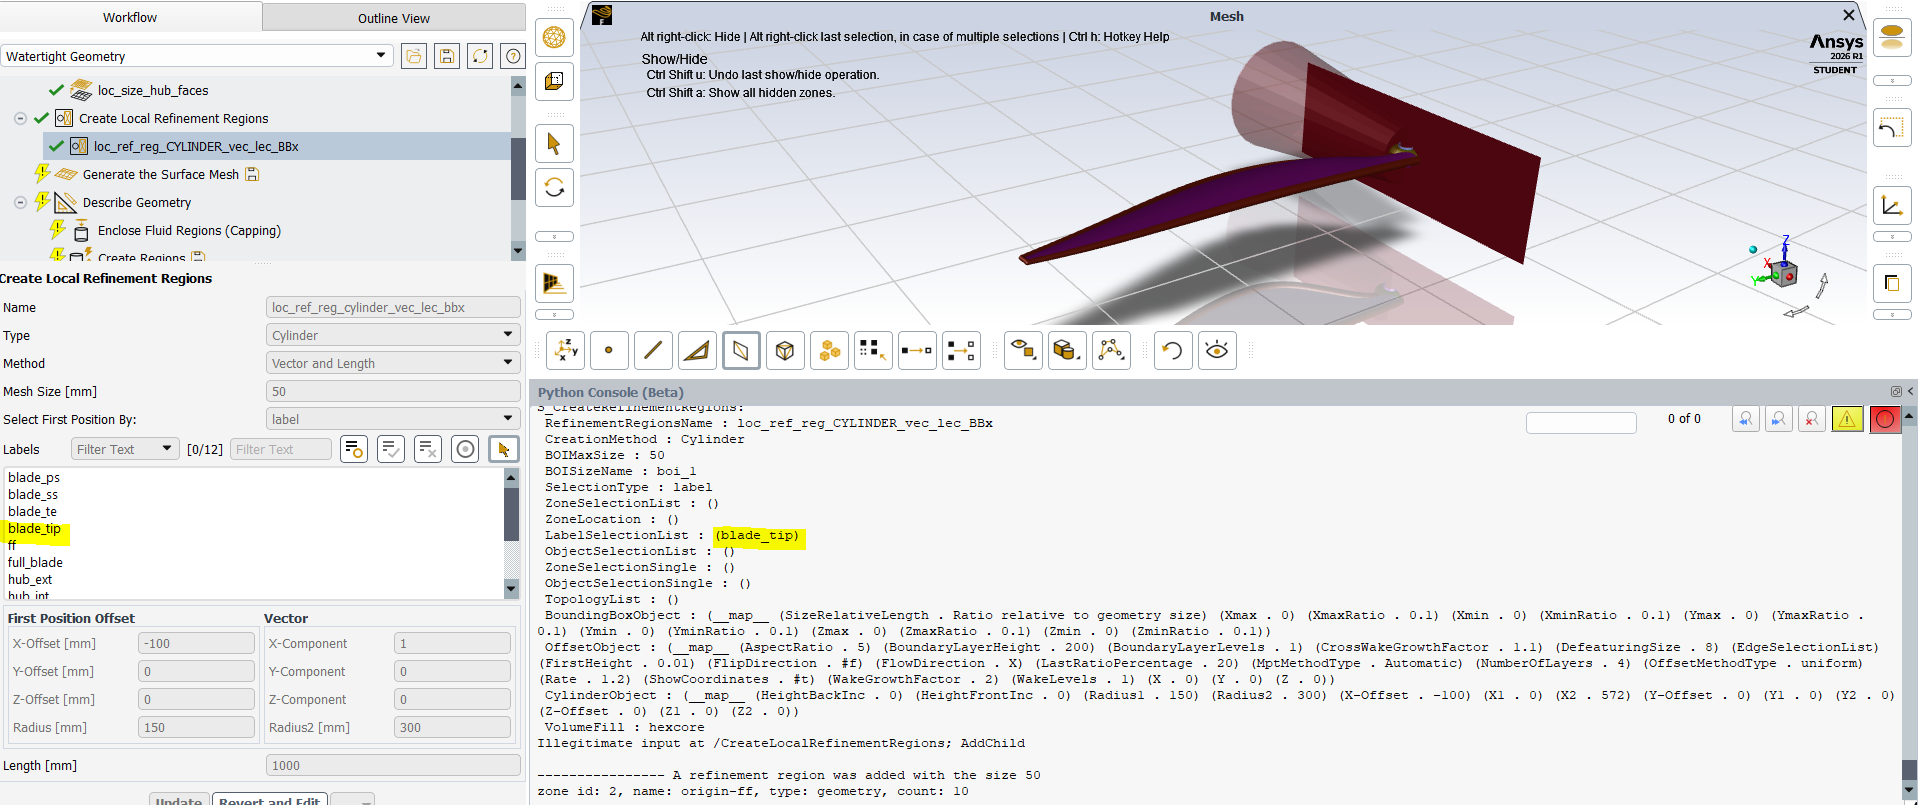Click the globe mesh display icon
1918x805 pixels.
coord(554,38)
